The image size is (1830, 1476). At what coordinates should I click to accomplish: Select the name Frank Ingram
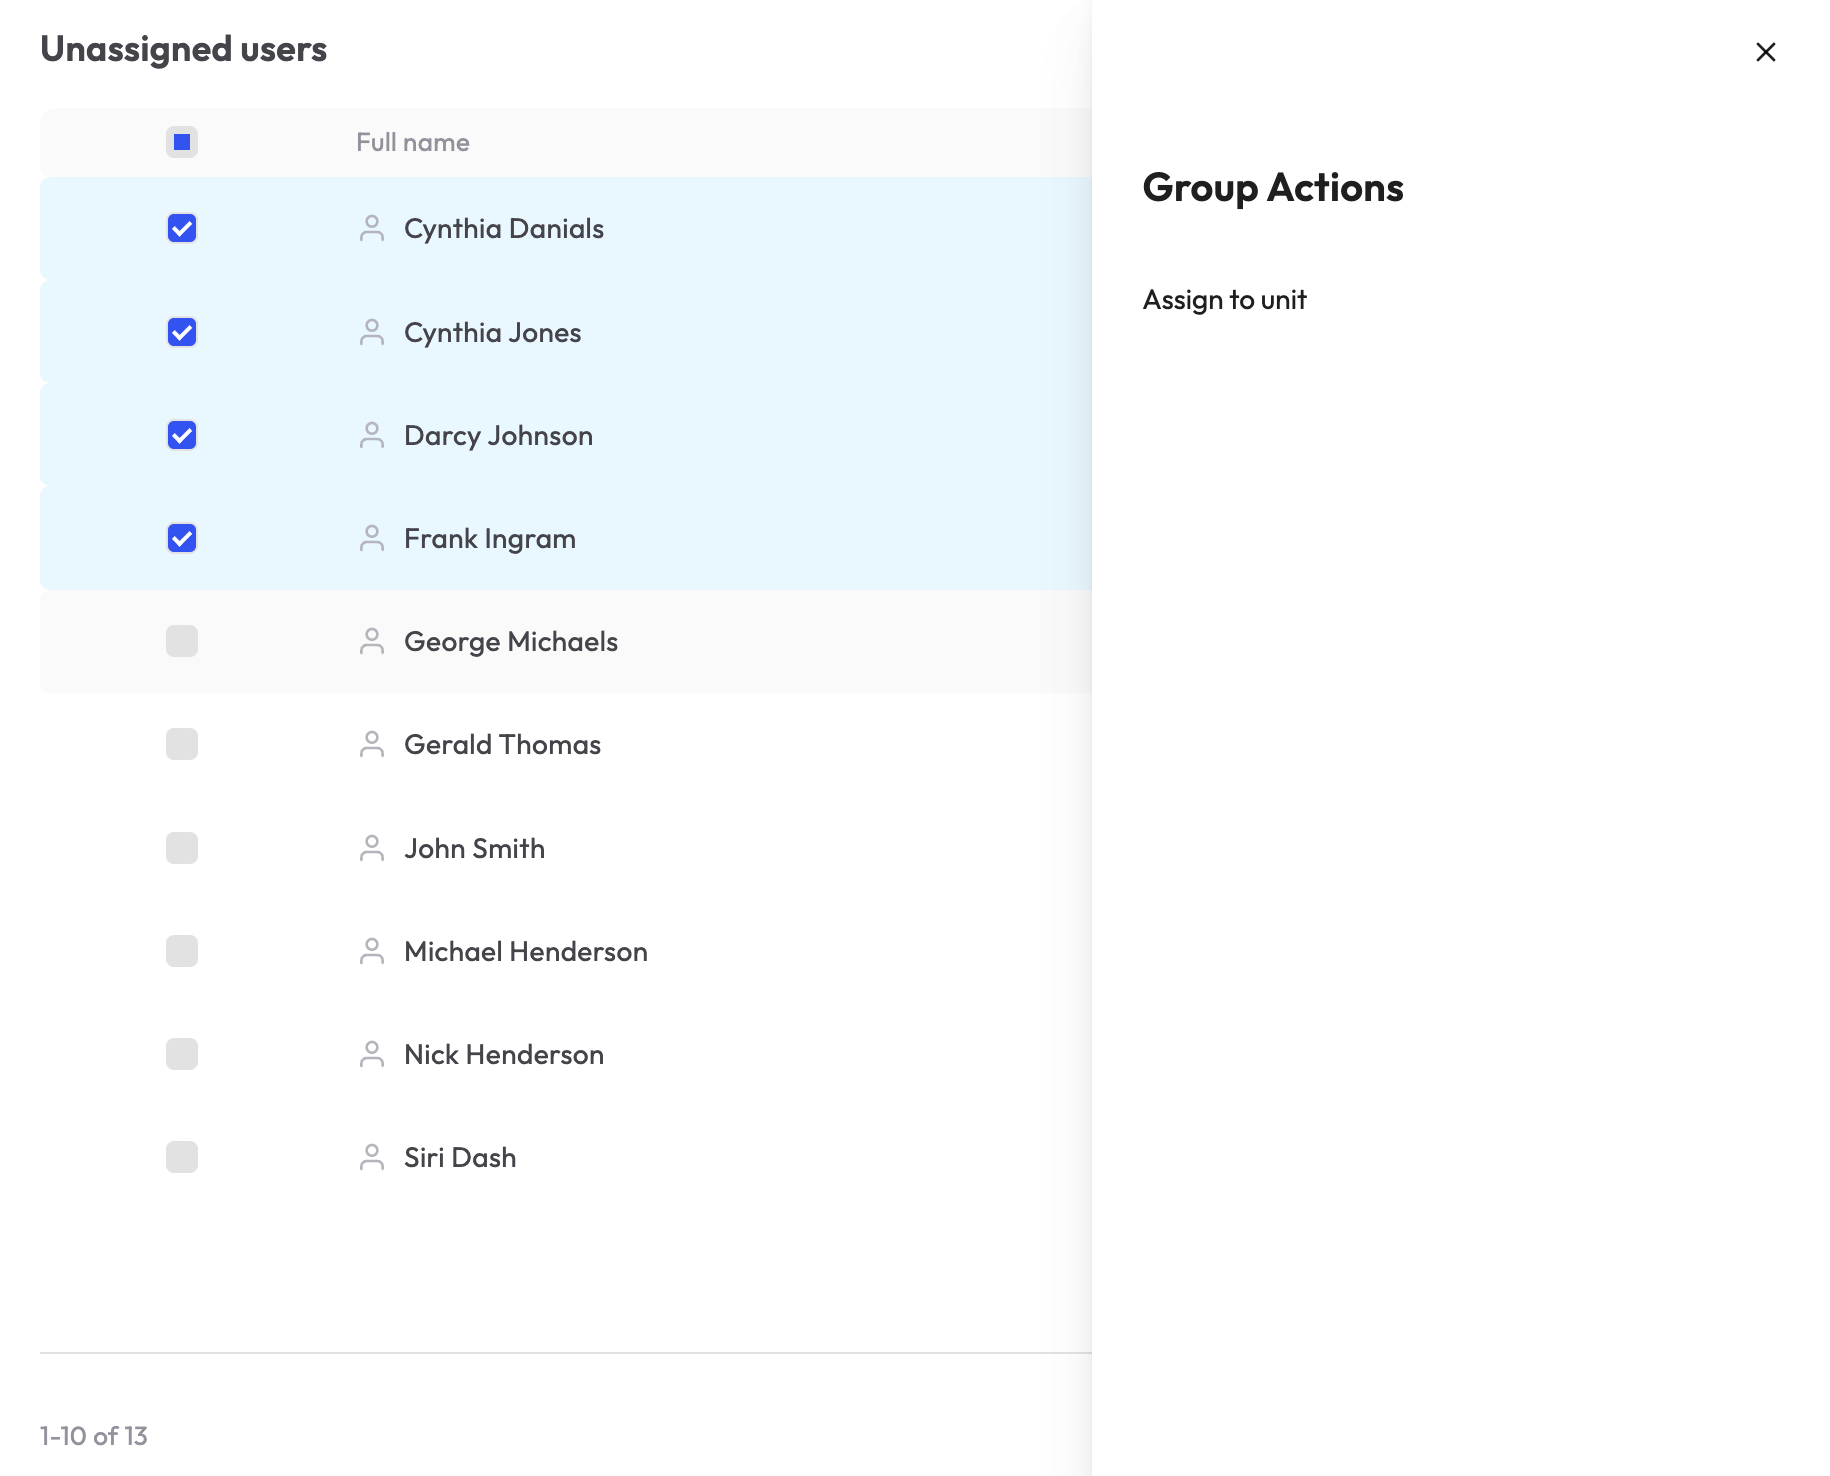click(x=490, y=538)
